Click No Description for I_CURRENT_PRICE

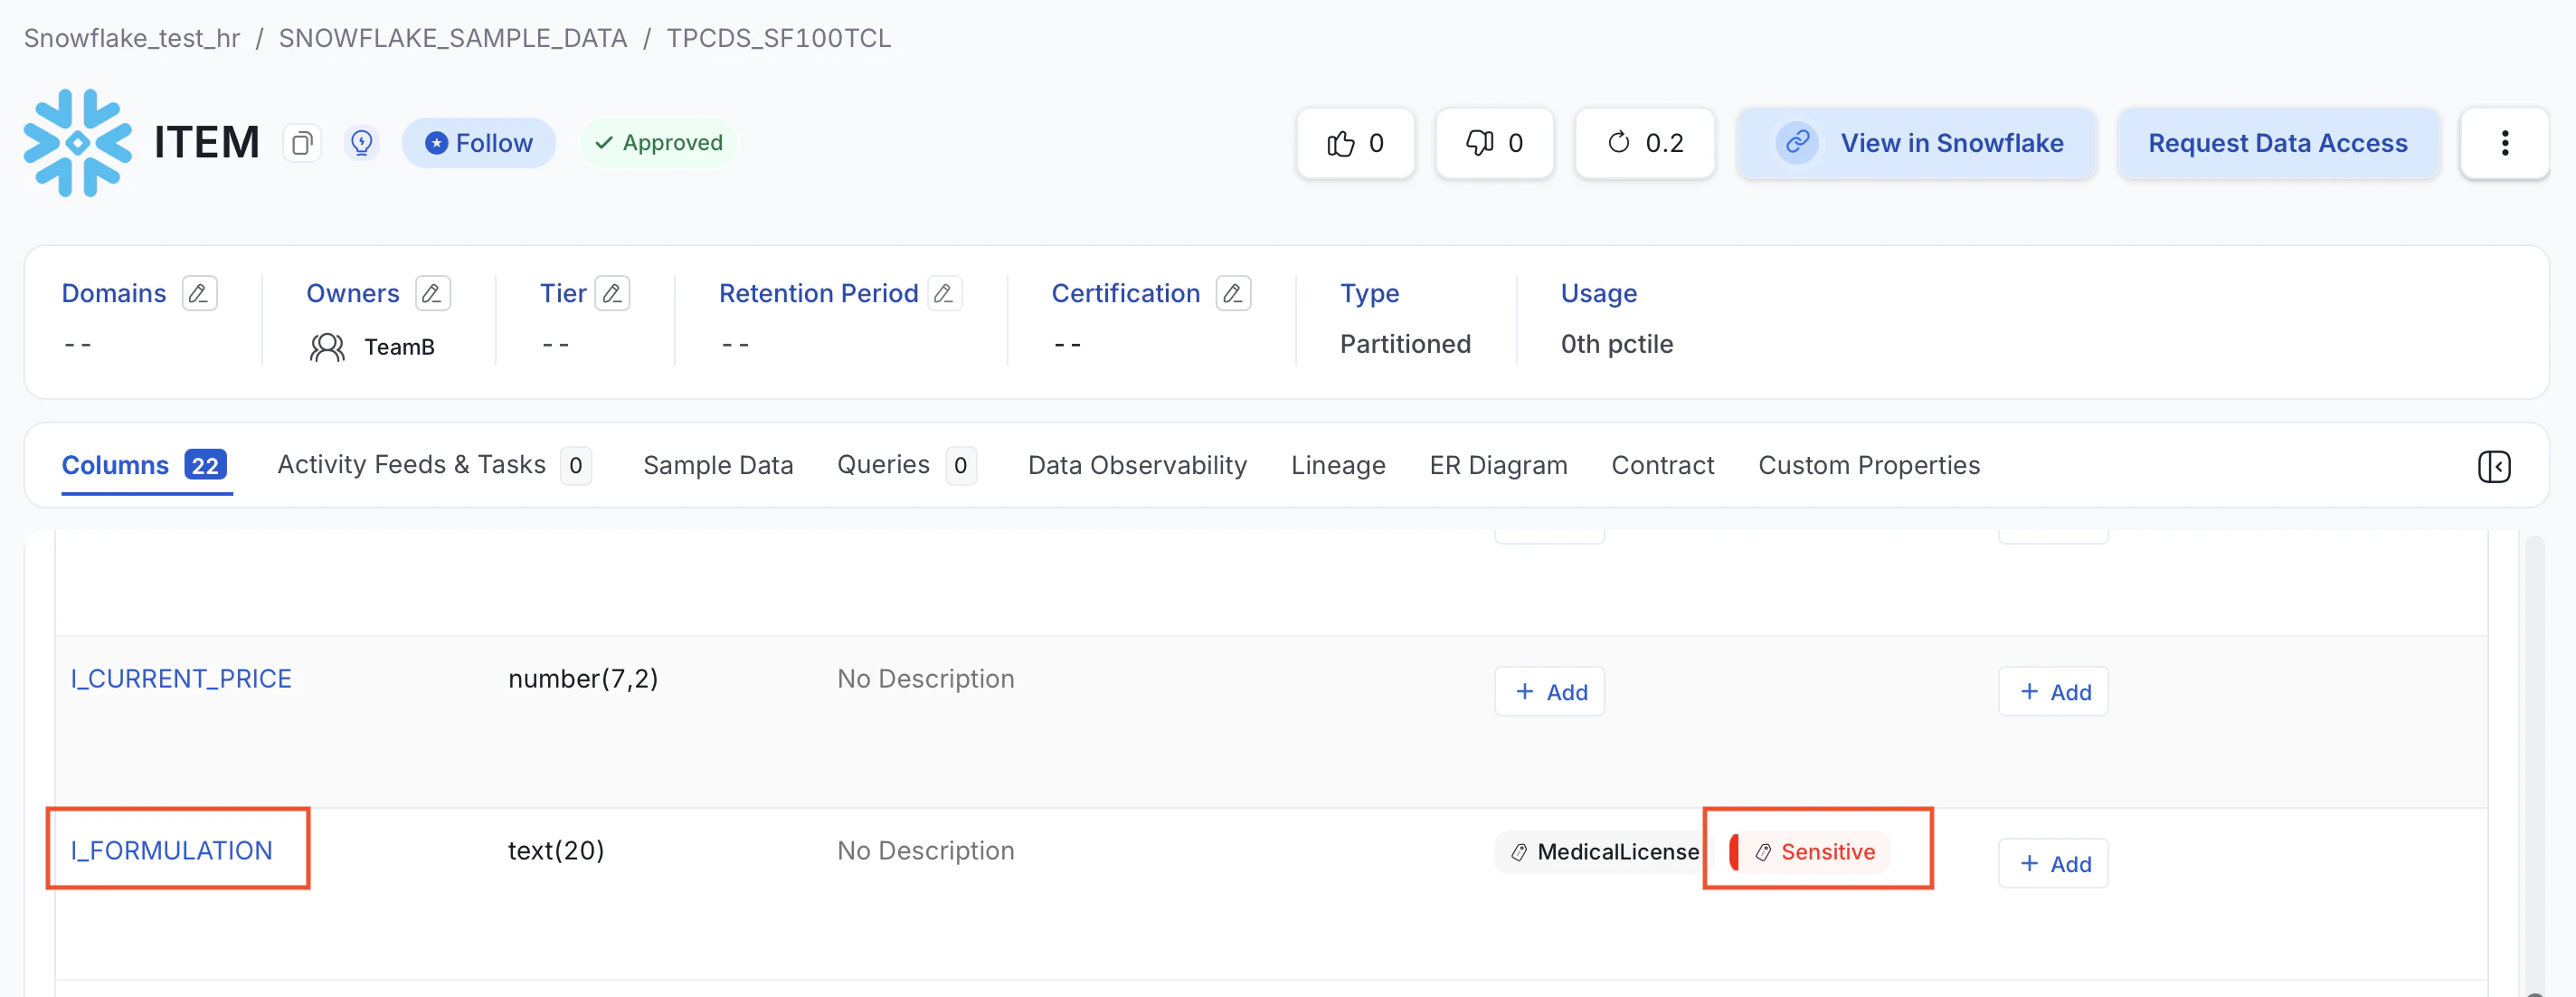926,679
